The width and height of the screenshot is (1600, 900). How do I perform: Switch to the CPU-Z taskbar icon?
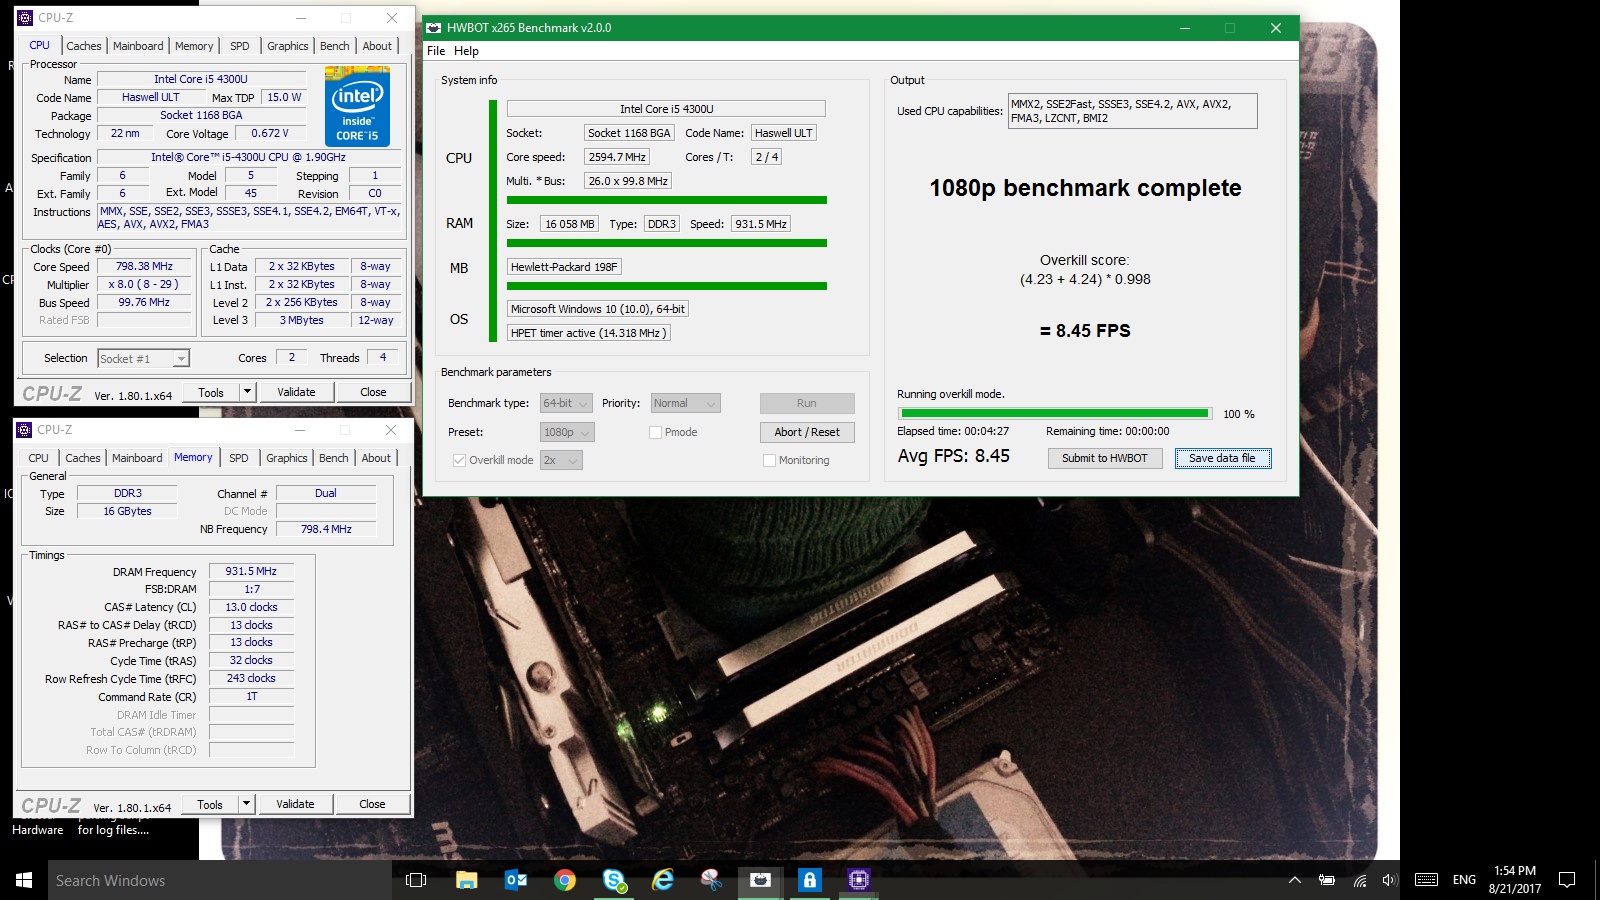(858, 880)
